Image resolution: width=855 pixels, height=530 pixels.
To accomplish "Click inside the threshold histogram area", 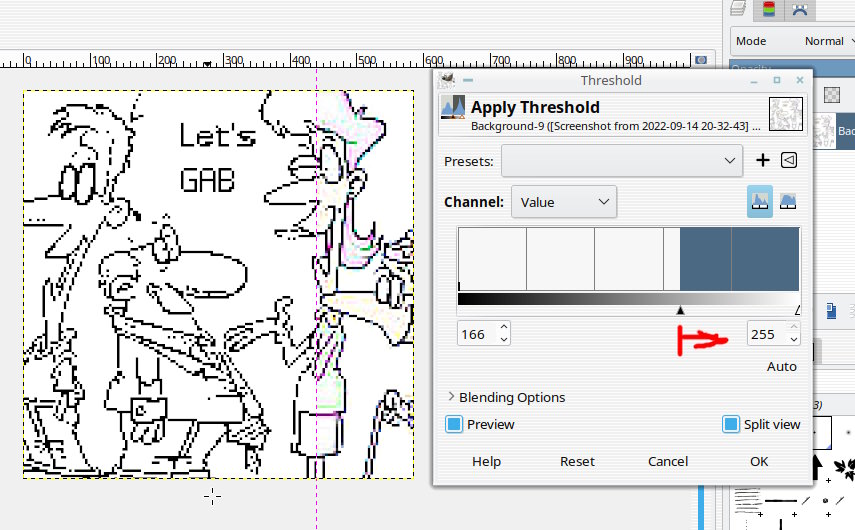I will point(629,259).
